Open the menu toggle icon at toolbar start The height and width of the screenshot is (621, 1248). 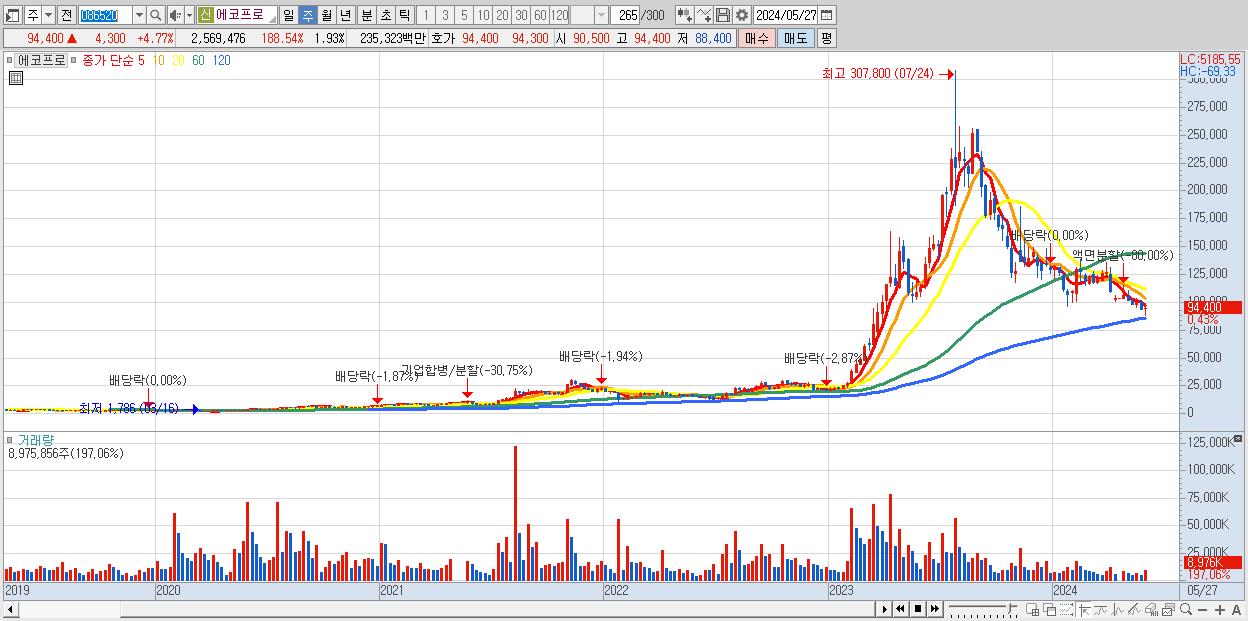(13, 16)
